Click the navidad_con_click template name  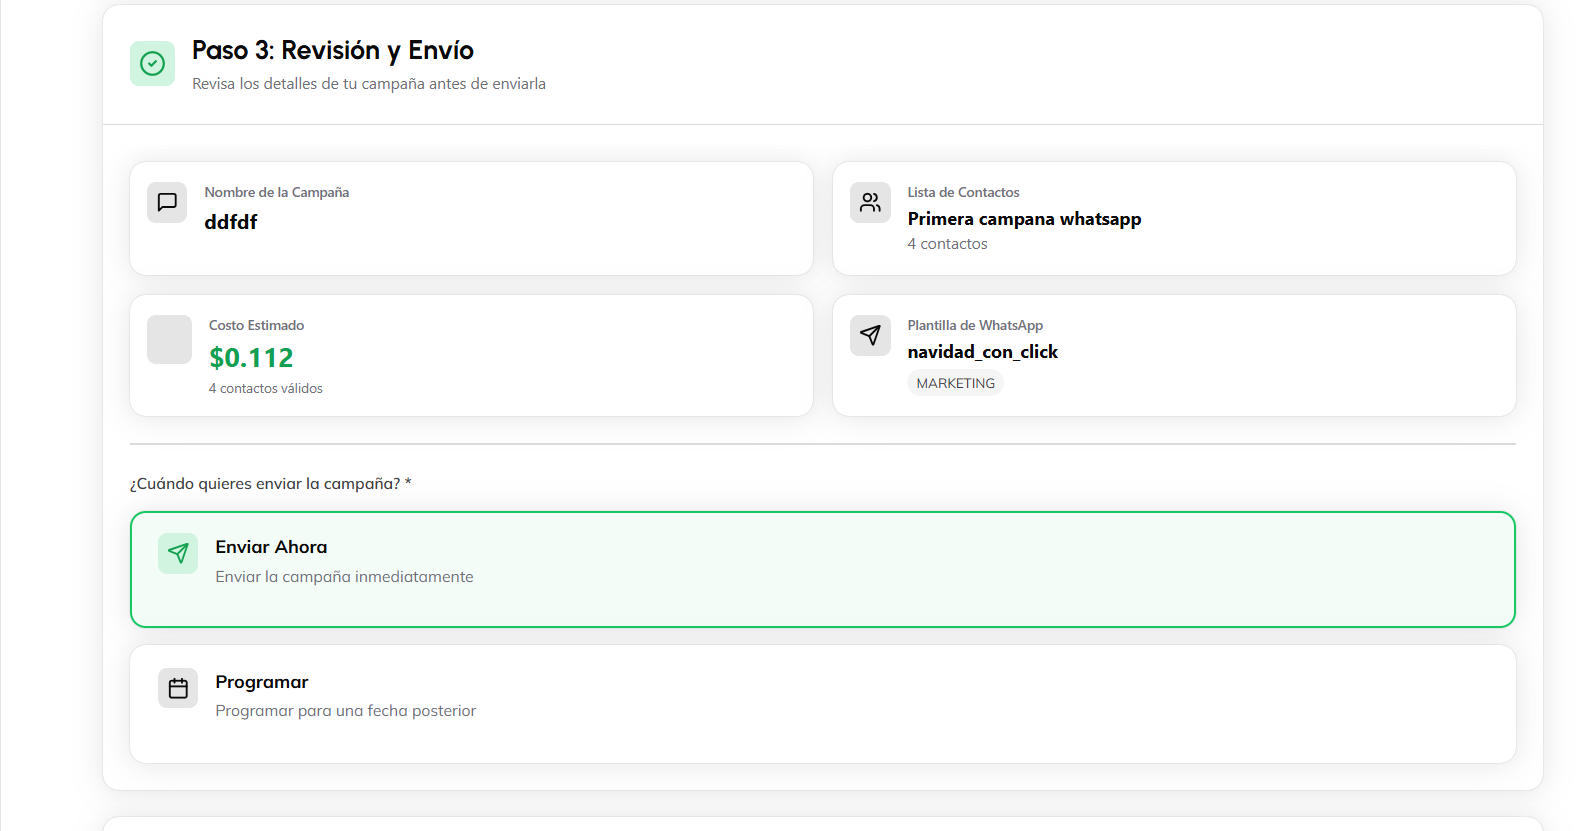pyautogui.click(x=982, y=352)
